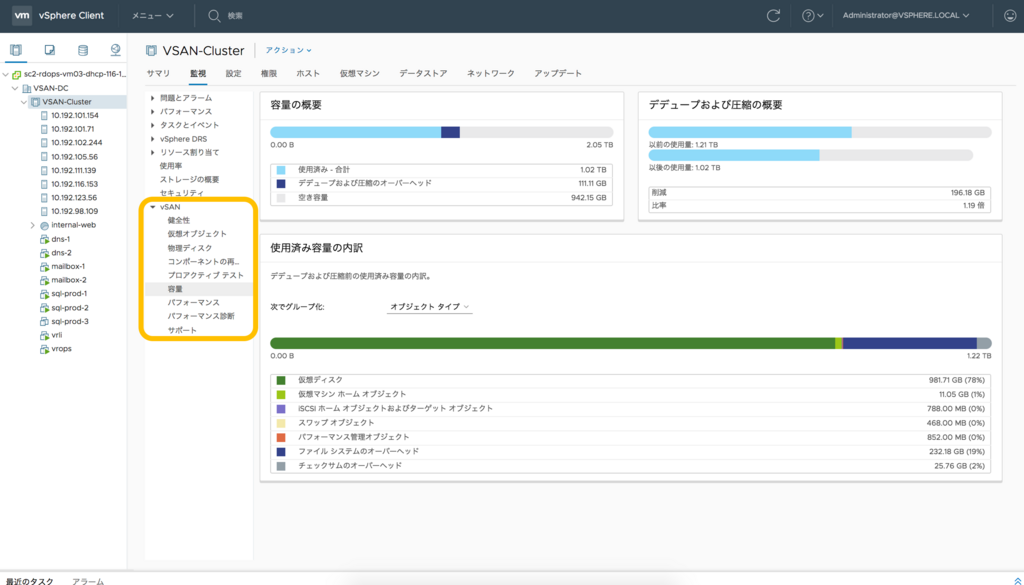
Task: Collapse the VSAN-DC tree node
Action: 15,88
